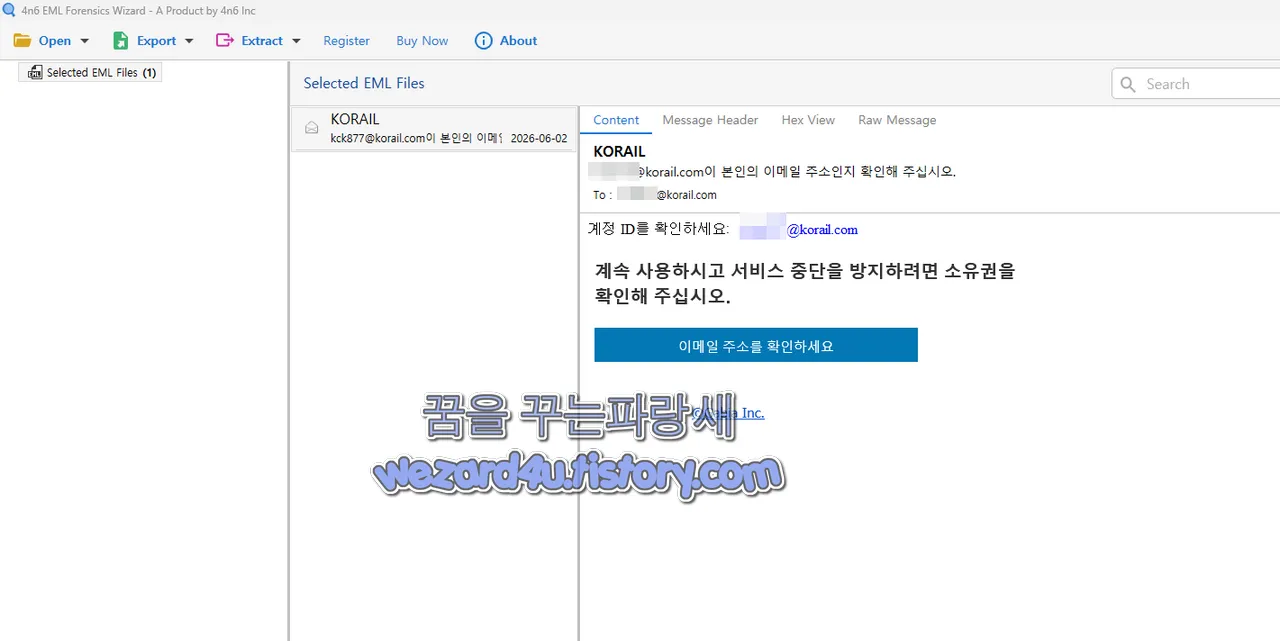This screenshot has width=1280, height=641.
Task: Click the 2026-06-02 date in message list
Action: (538, 139)
